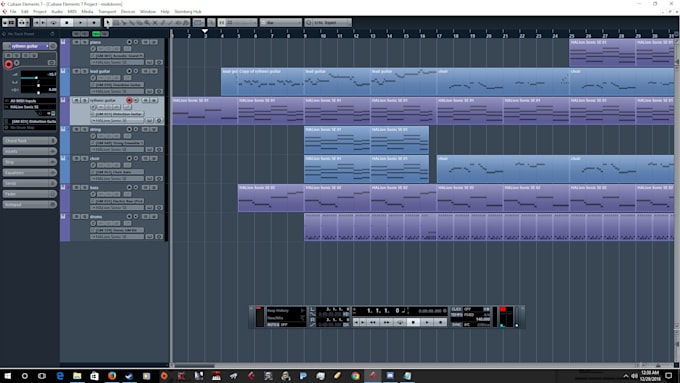Adjust the inspector pan slider

point(38,85)
